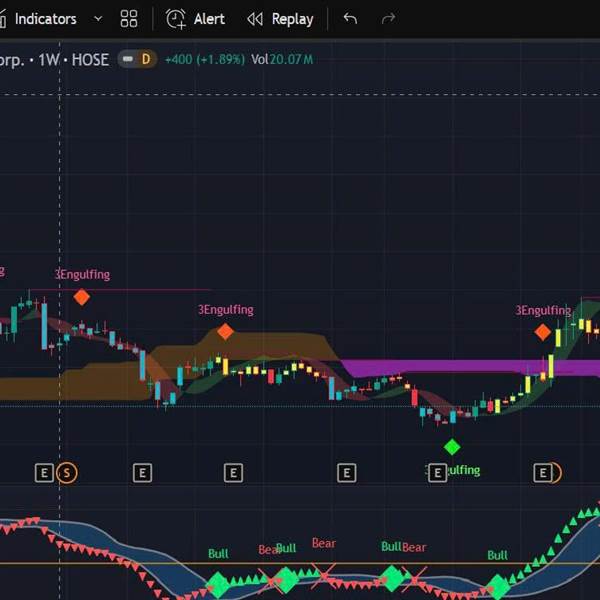600x600 pixels.
Task: Open Indicator templates four-square grid icon
Action: (129, 18)
